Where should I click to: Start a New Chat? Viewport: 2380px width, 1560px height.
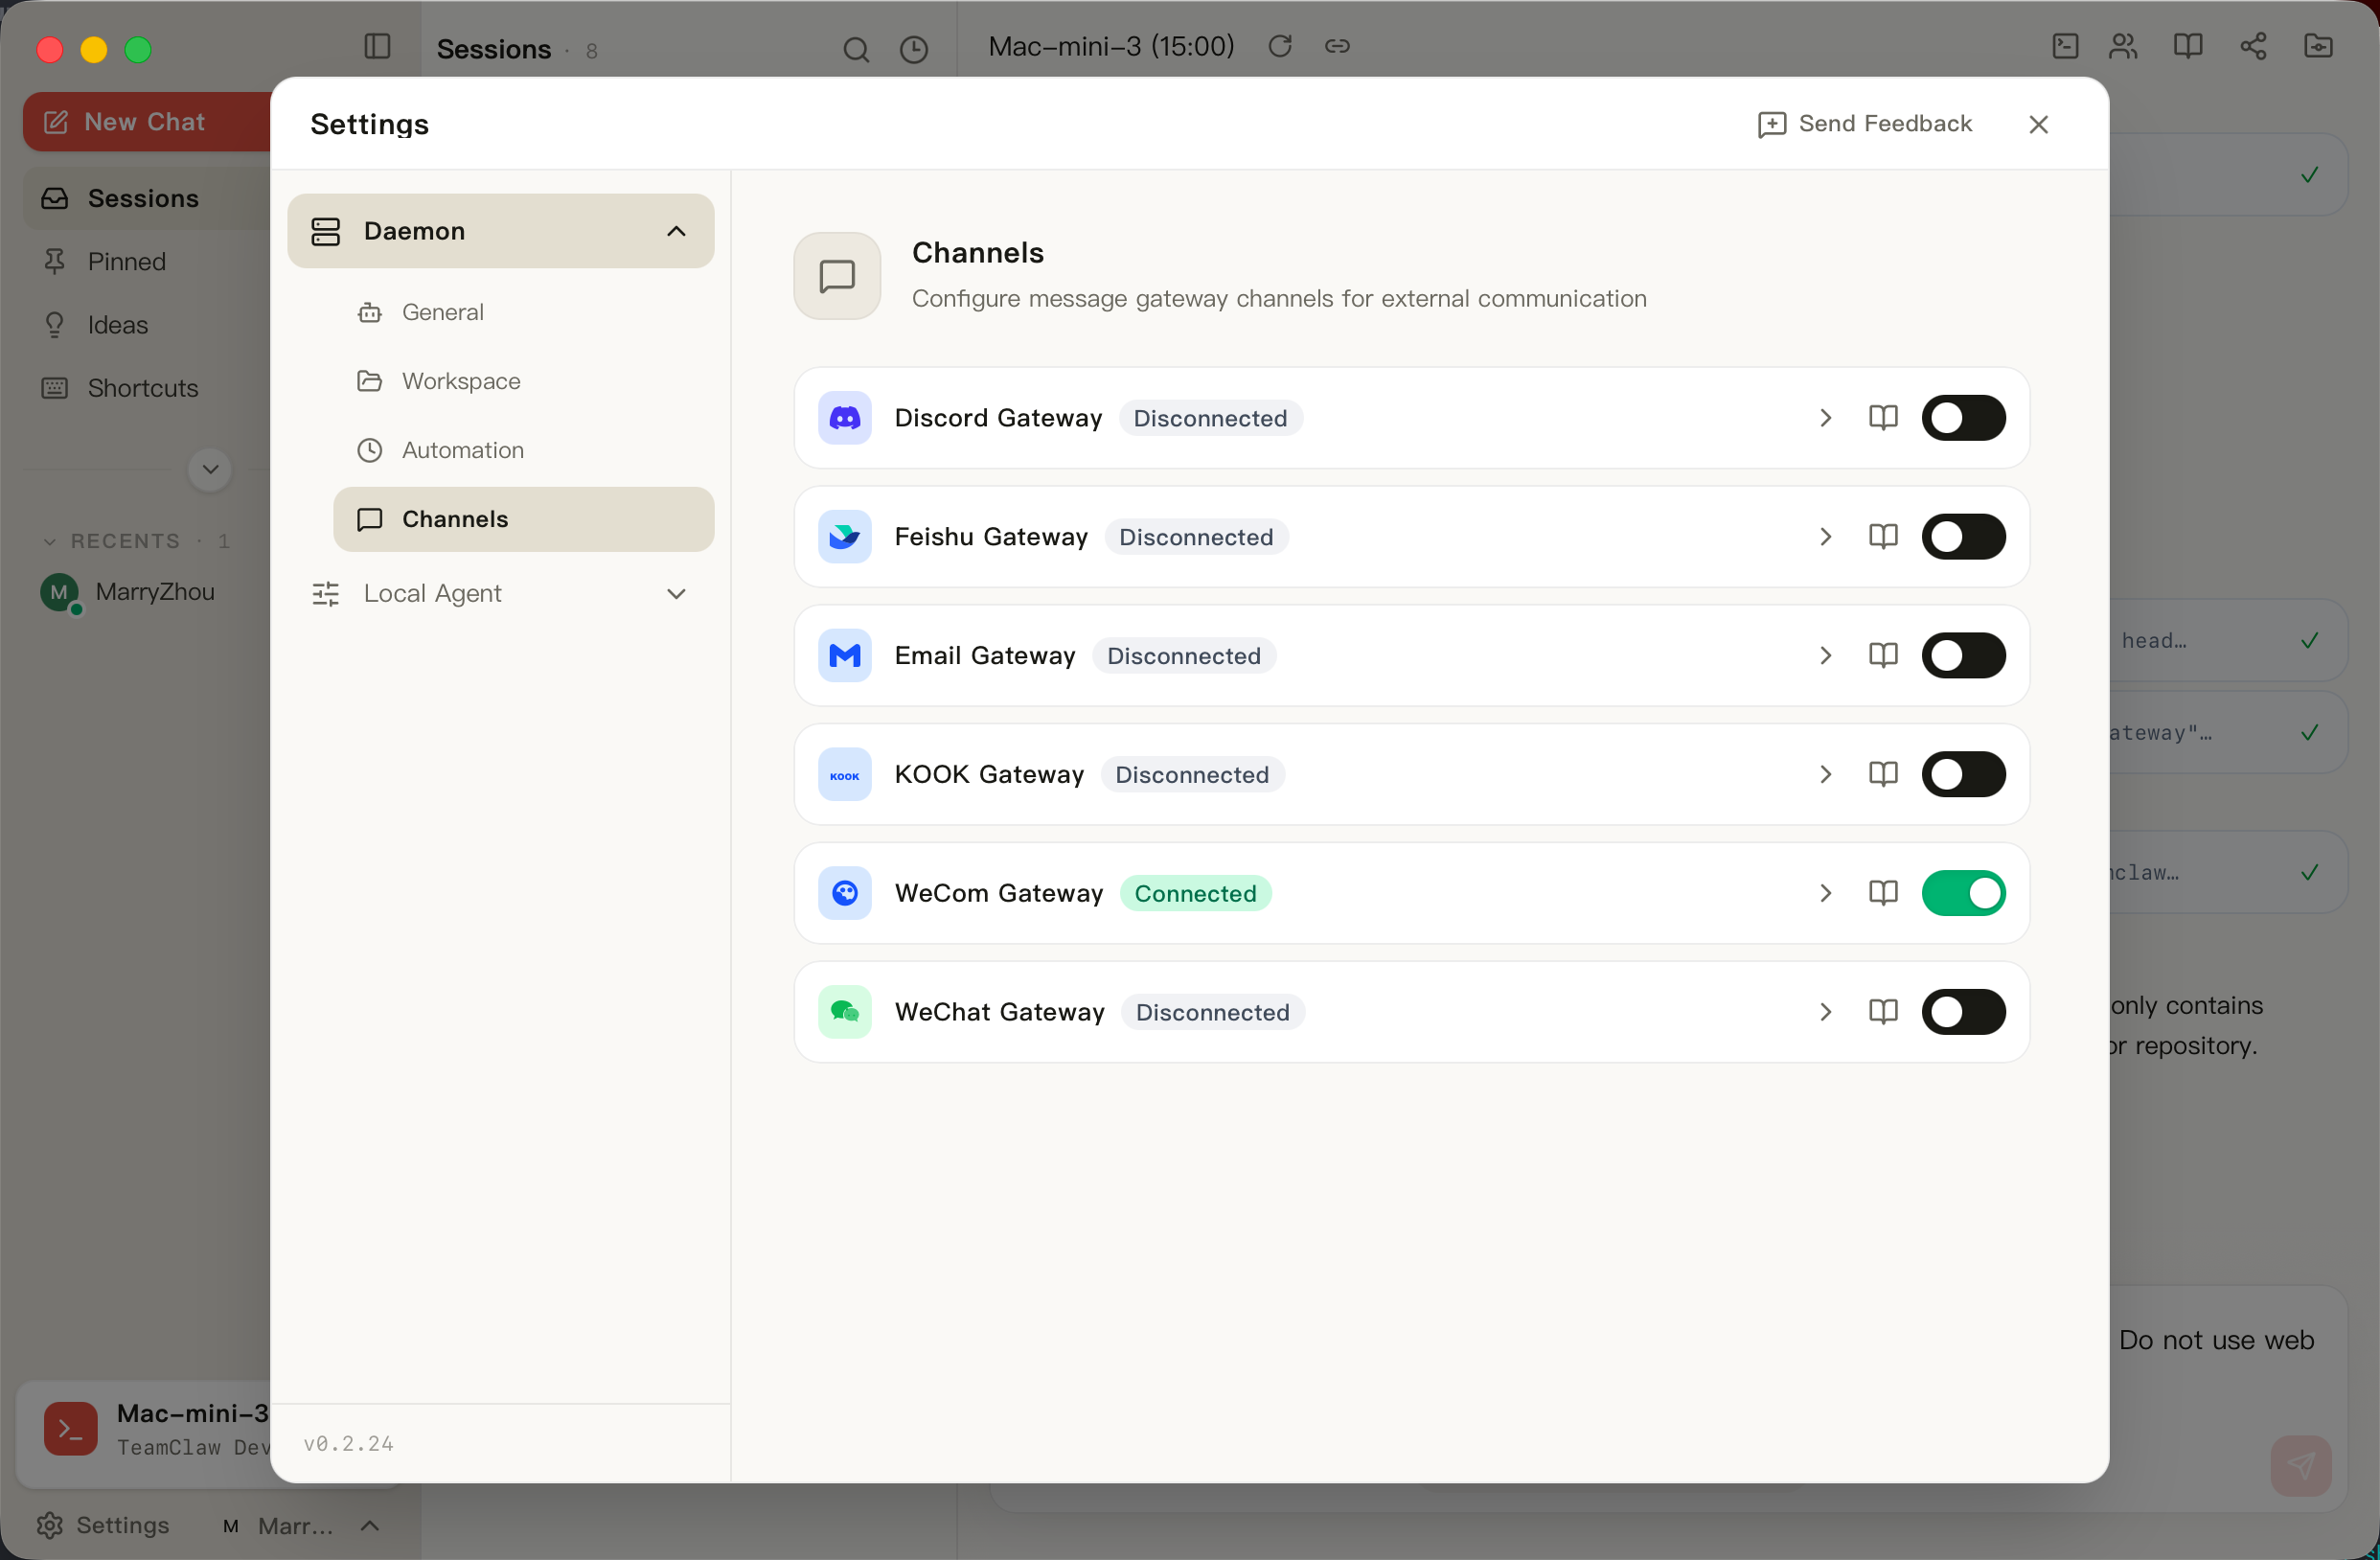(x=146, y=122)
